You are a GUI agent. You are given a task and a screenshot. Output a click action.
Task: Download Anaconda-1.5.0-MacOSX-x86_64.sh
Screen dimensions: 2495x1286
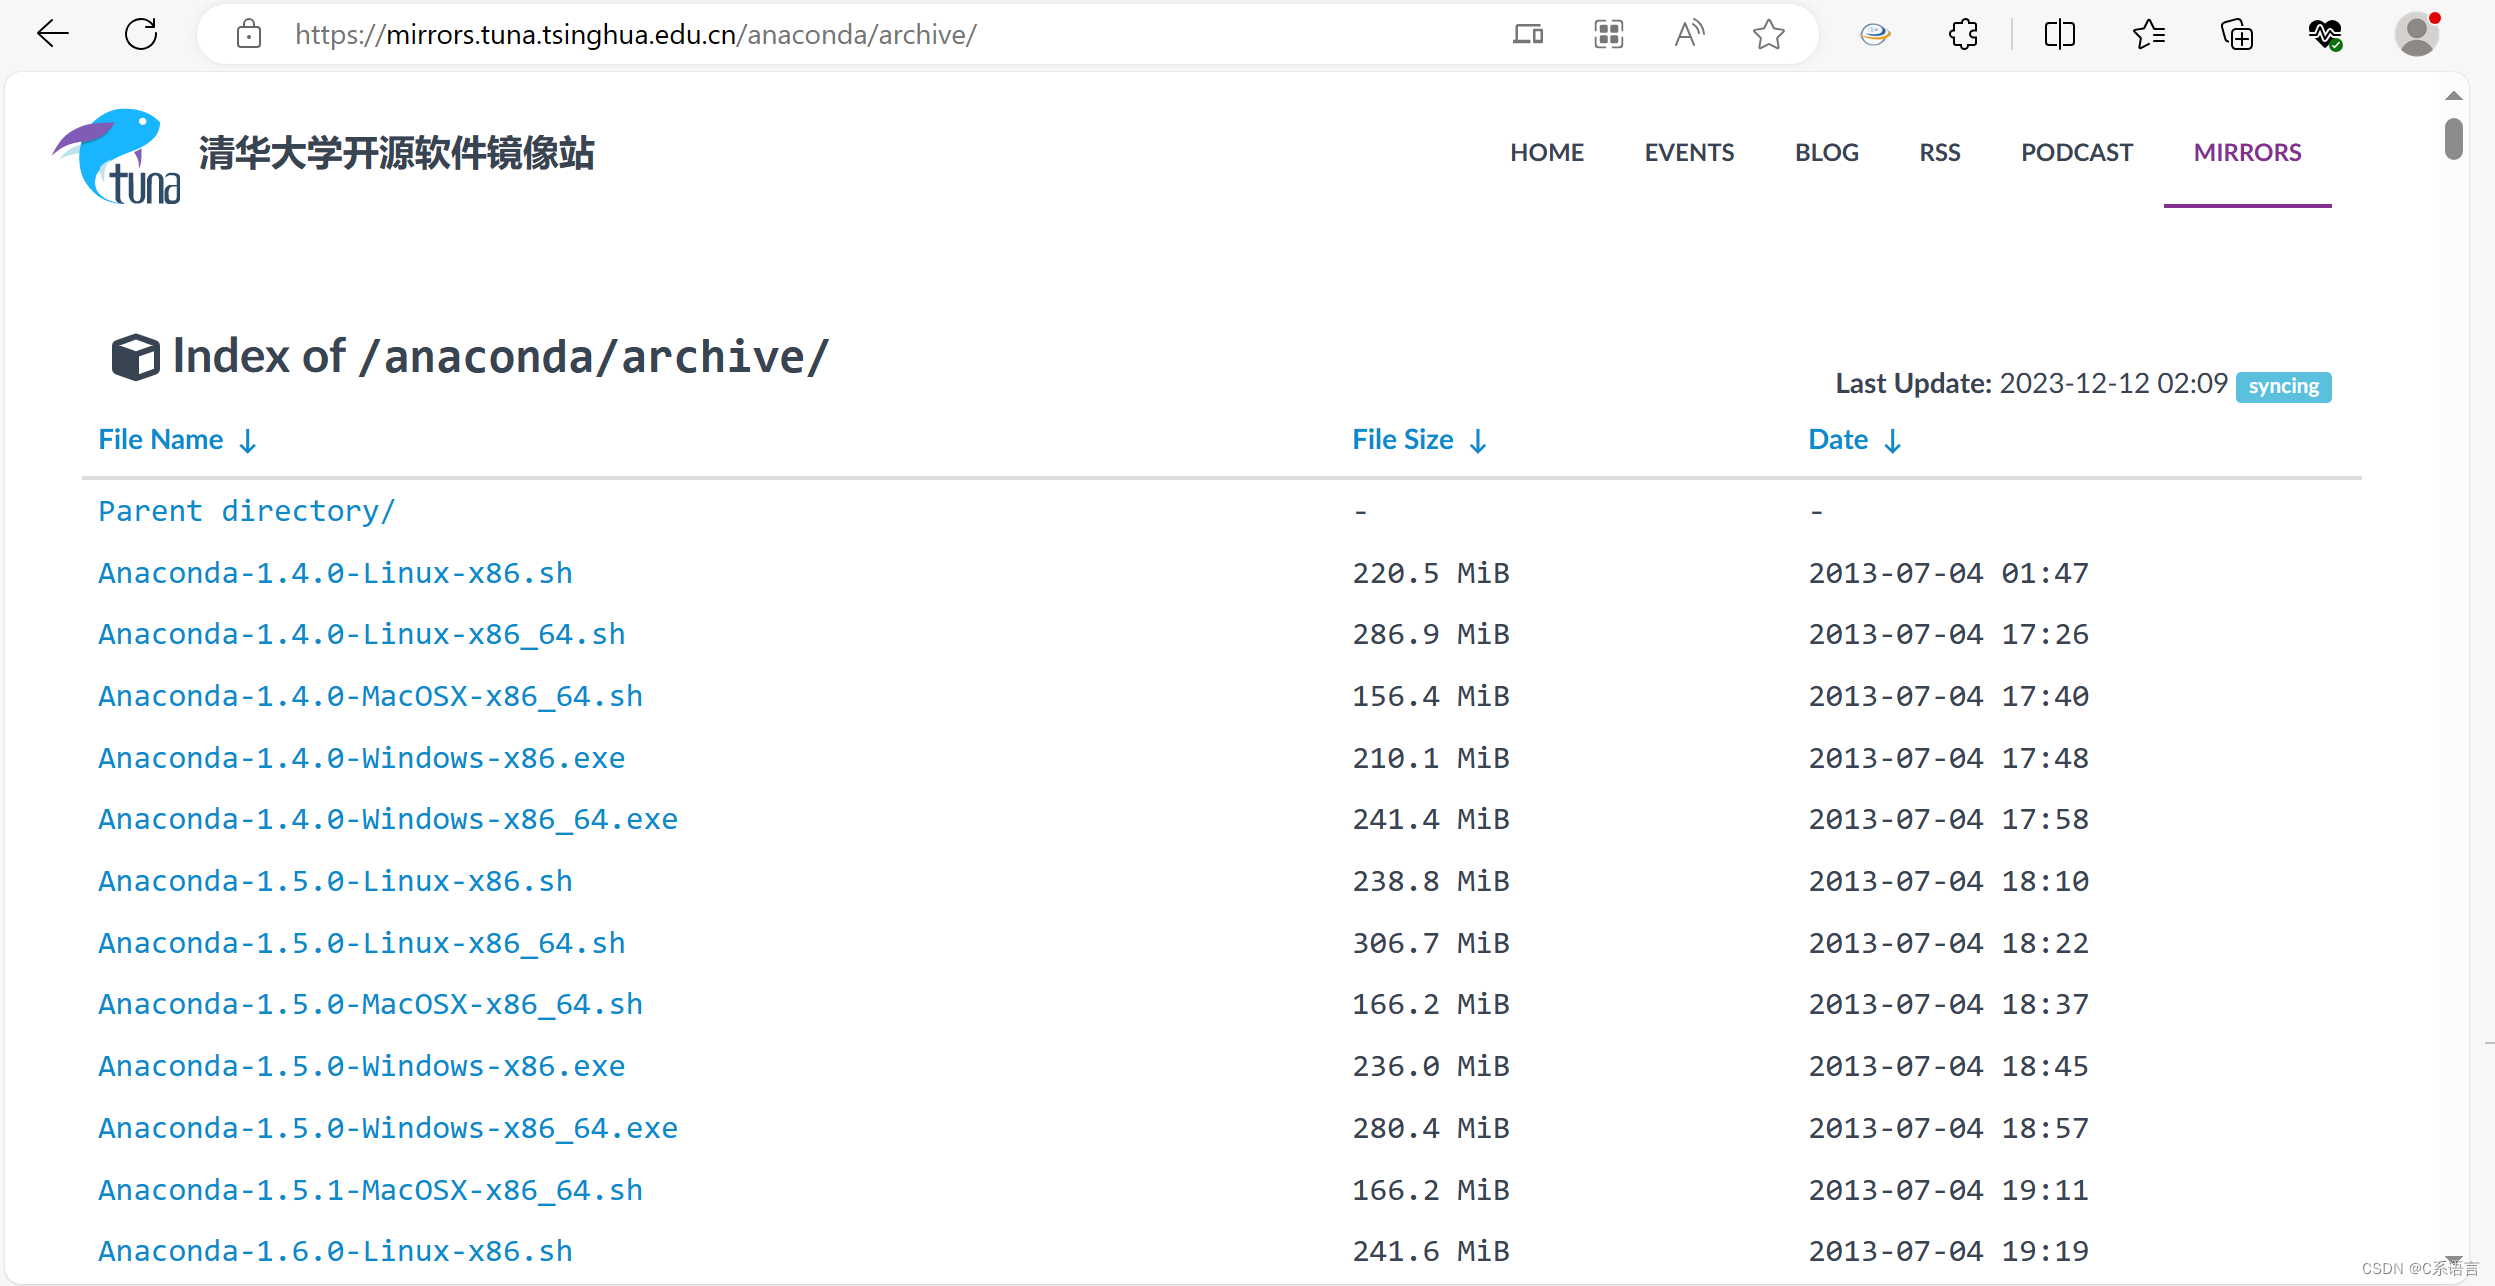370,1004
